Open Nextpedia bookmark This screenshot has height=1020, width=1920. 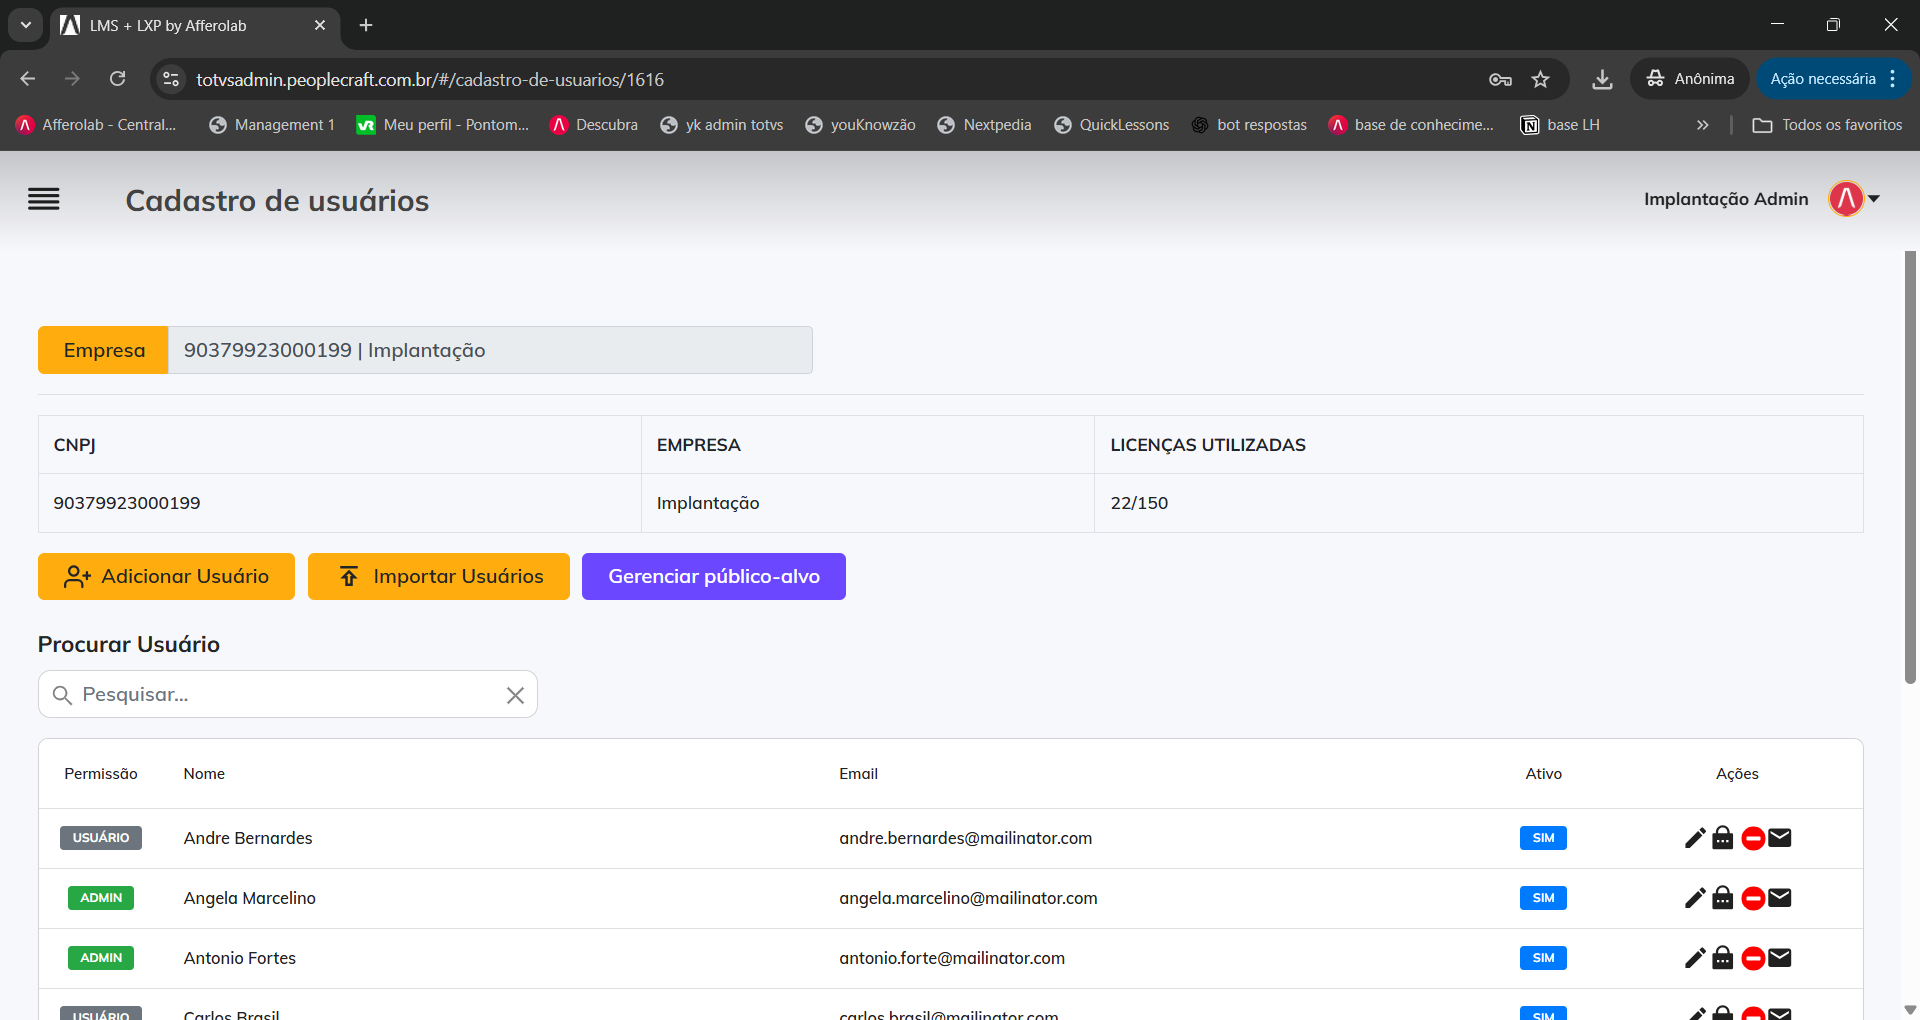[x=985, y=125]
